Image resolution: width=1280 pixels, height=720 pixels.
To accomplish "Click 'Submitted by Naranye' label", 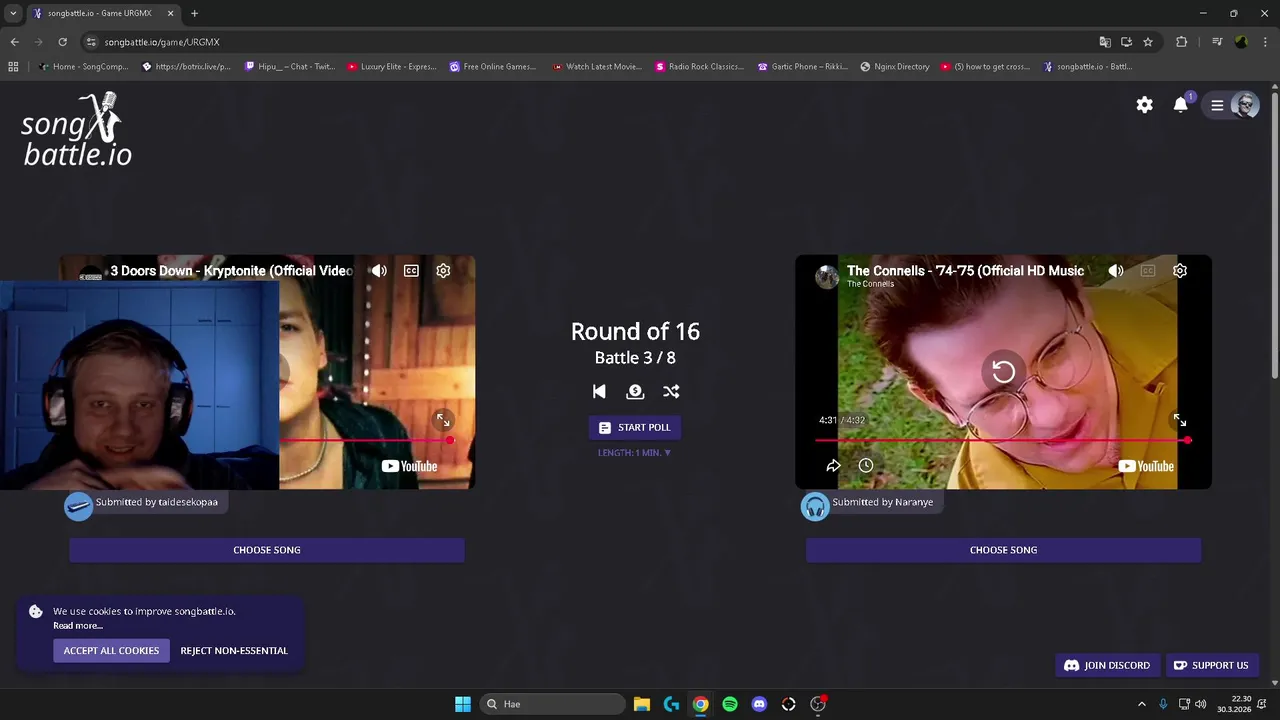I will pos(883,502).
